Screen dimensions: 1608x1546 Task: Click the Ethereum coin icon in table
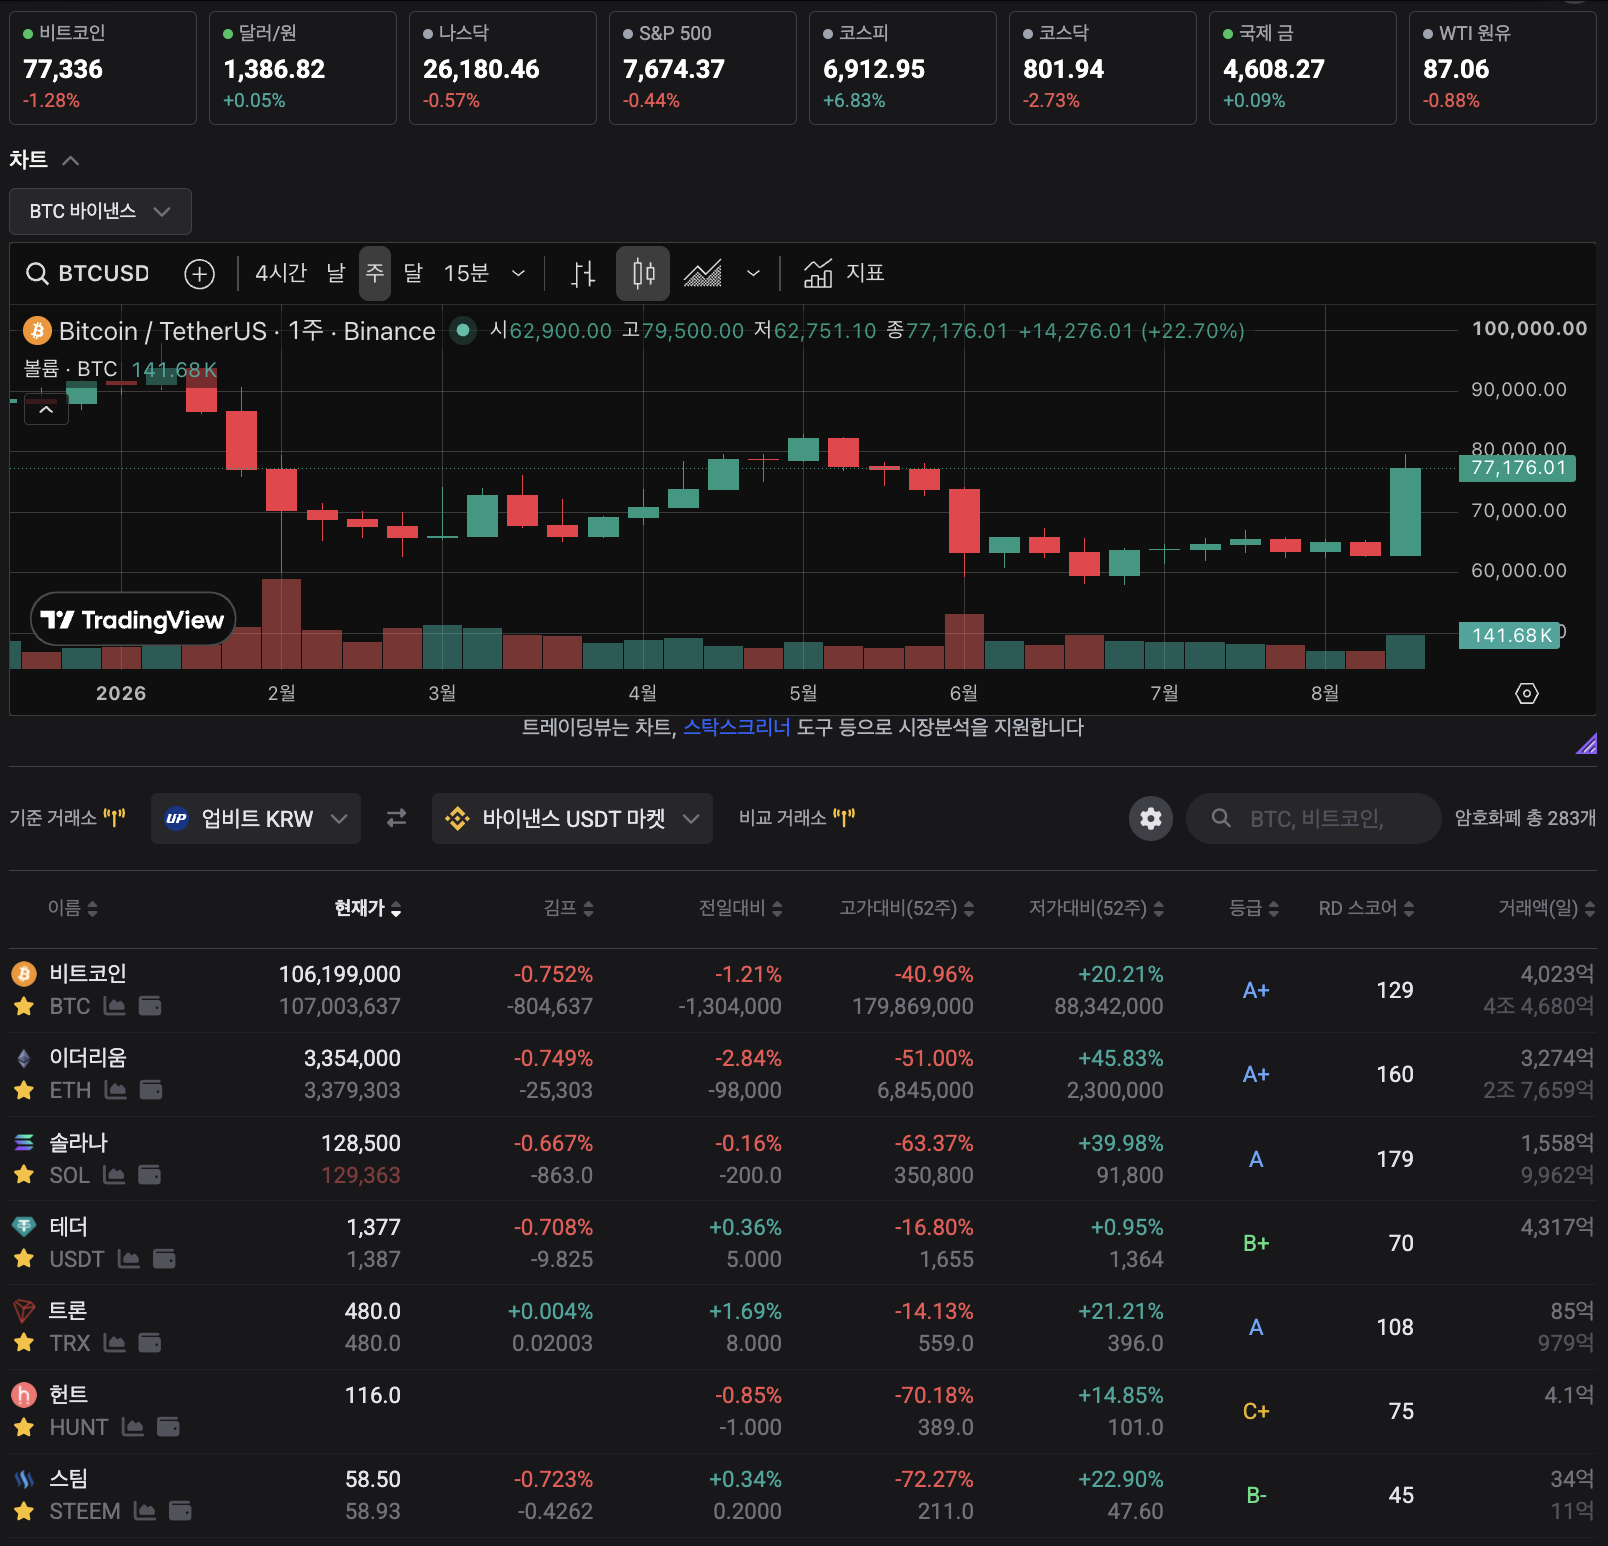24,1058
